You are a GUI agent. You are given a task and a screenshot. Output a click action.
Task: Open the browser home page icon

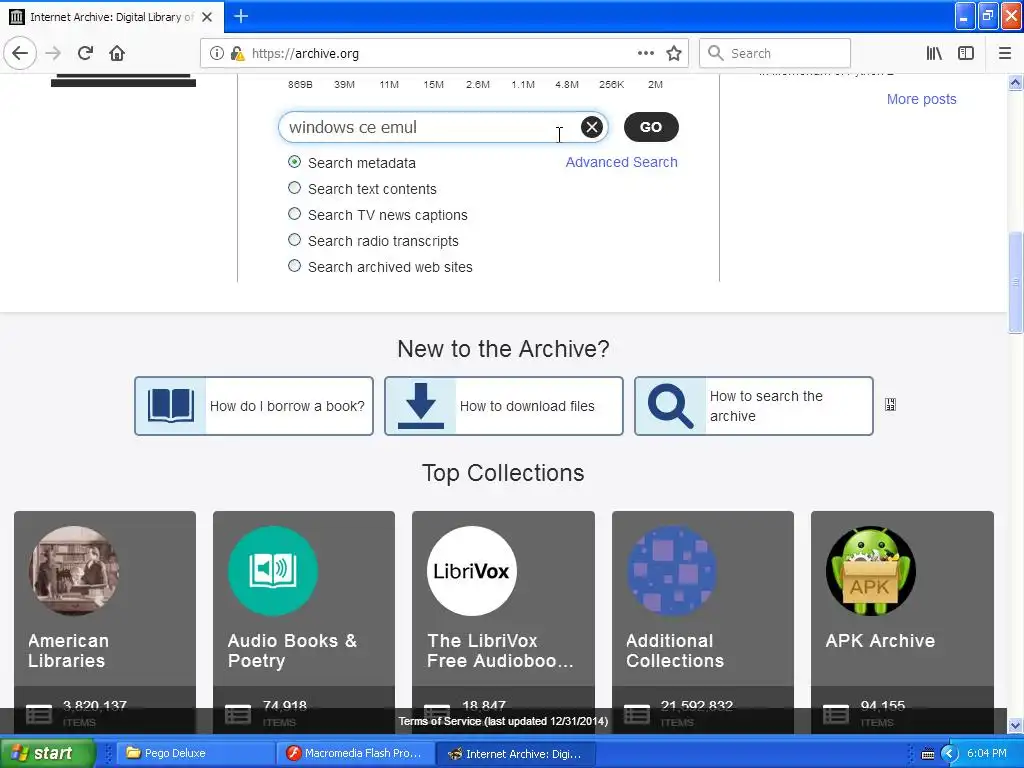point(117,53)
